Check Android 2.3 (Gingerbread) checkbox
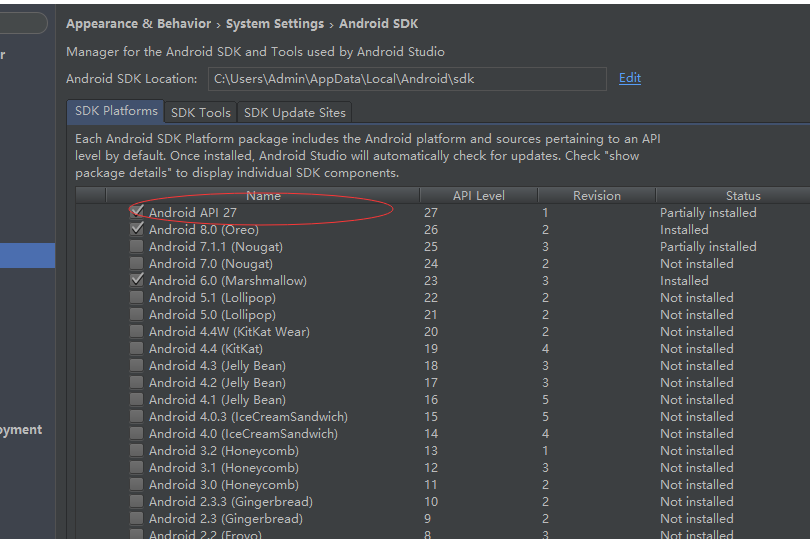This screenshot has height=539, width=810. point(136,519)
